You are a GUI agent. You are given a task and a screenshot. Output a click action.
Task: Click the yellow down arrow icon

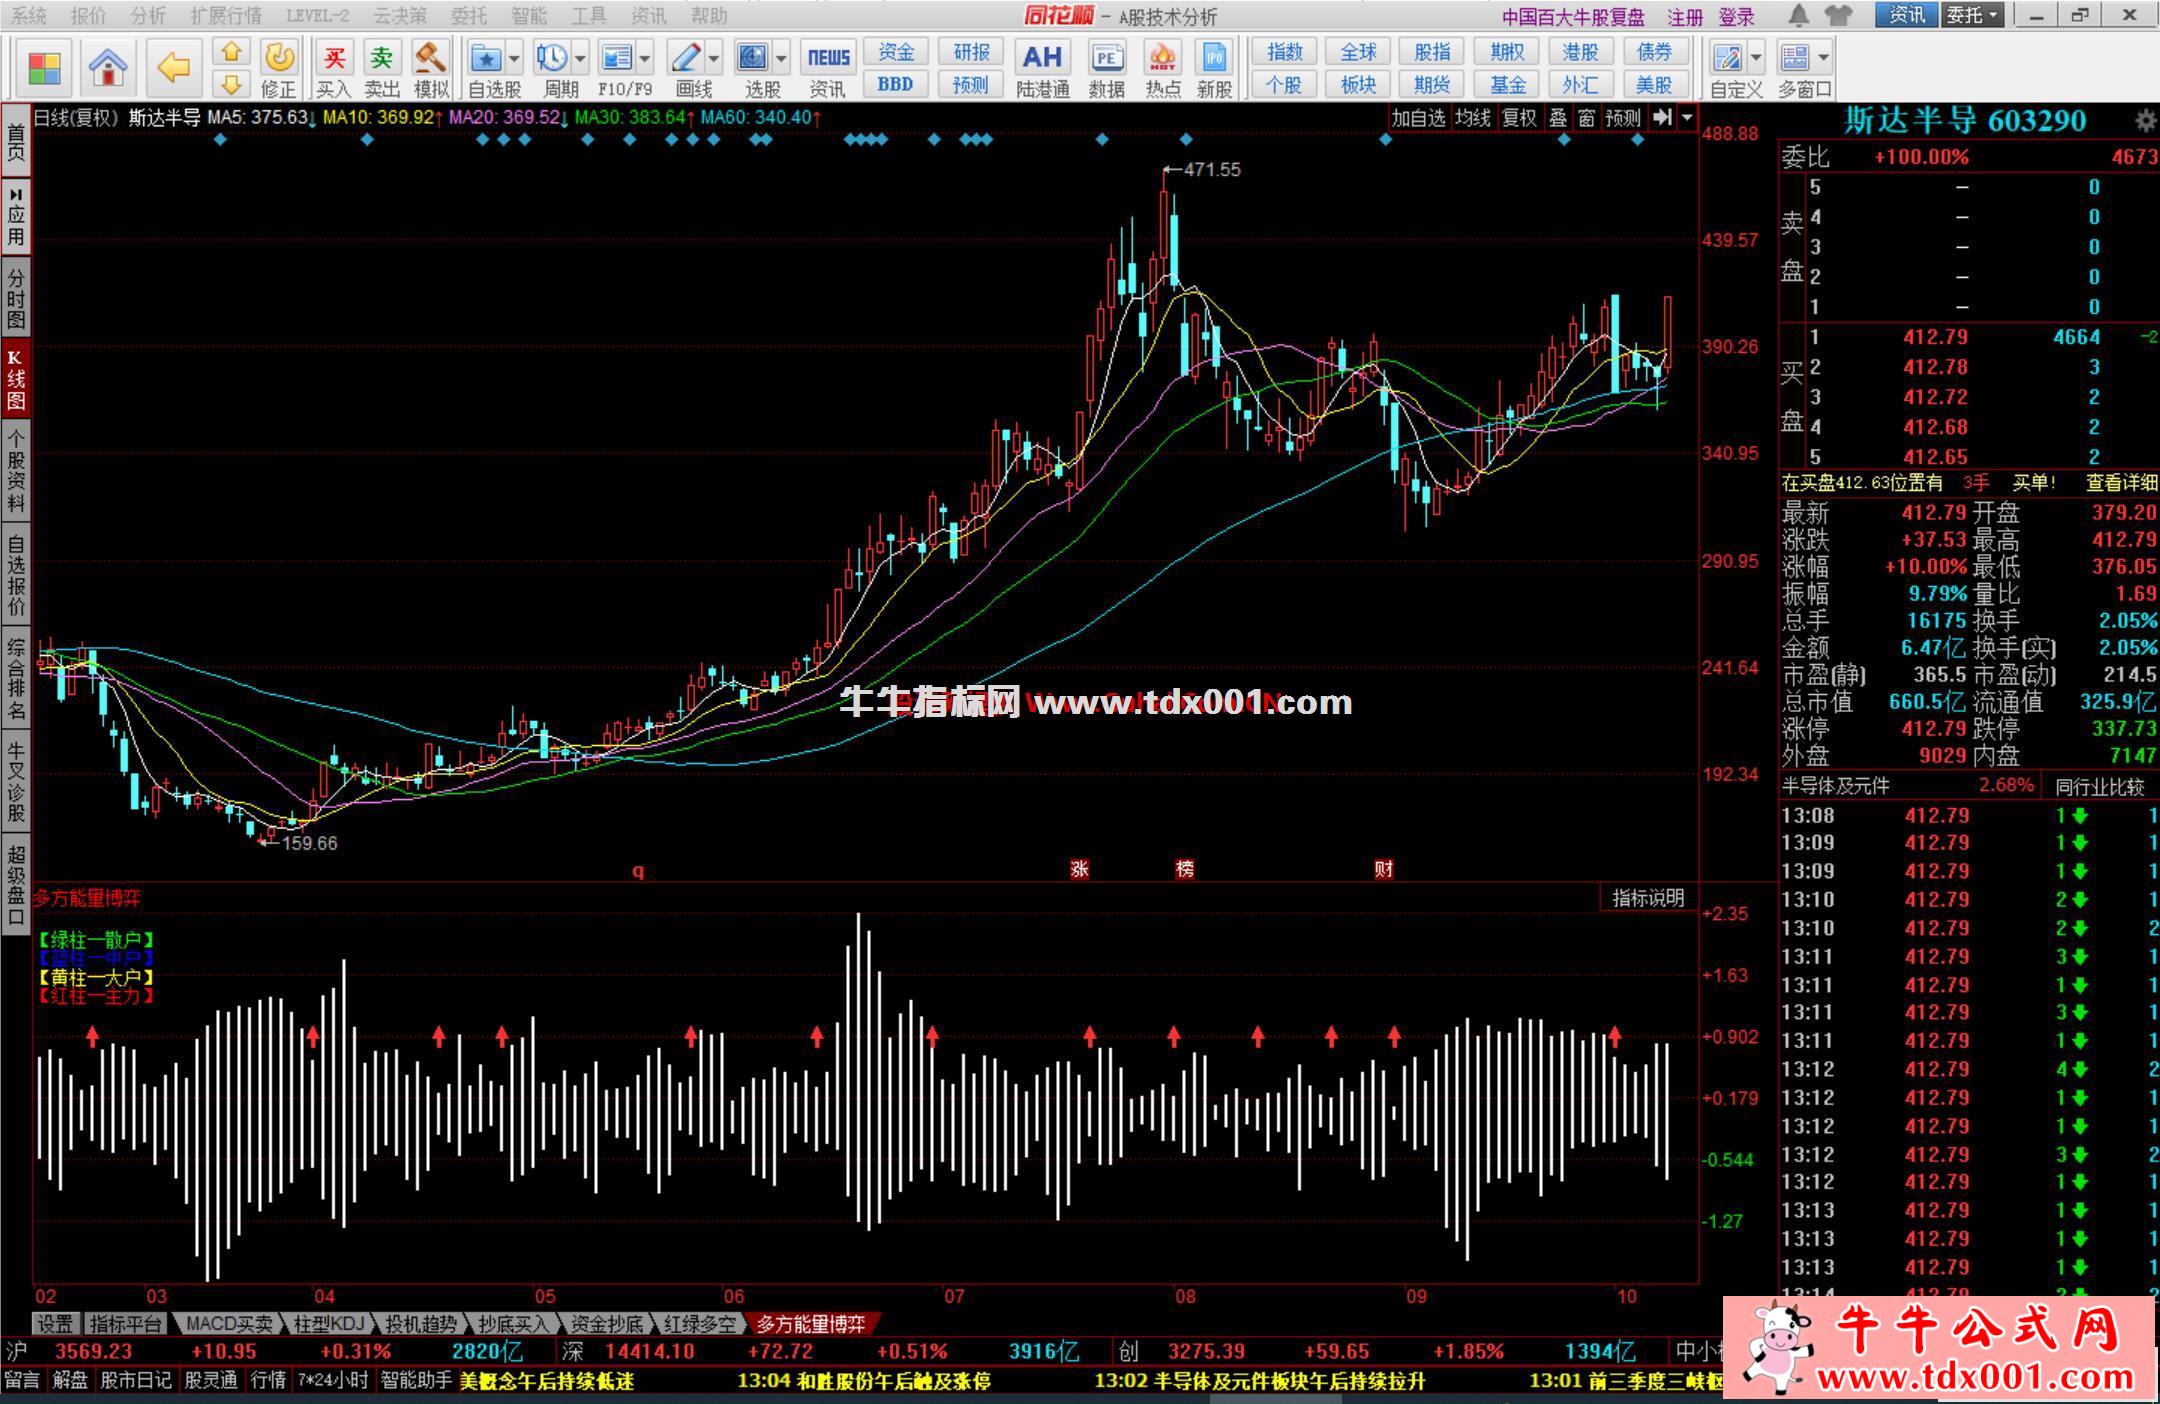231,85
